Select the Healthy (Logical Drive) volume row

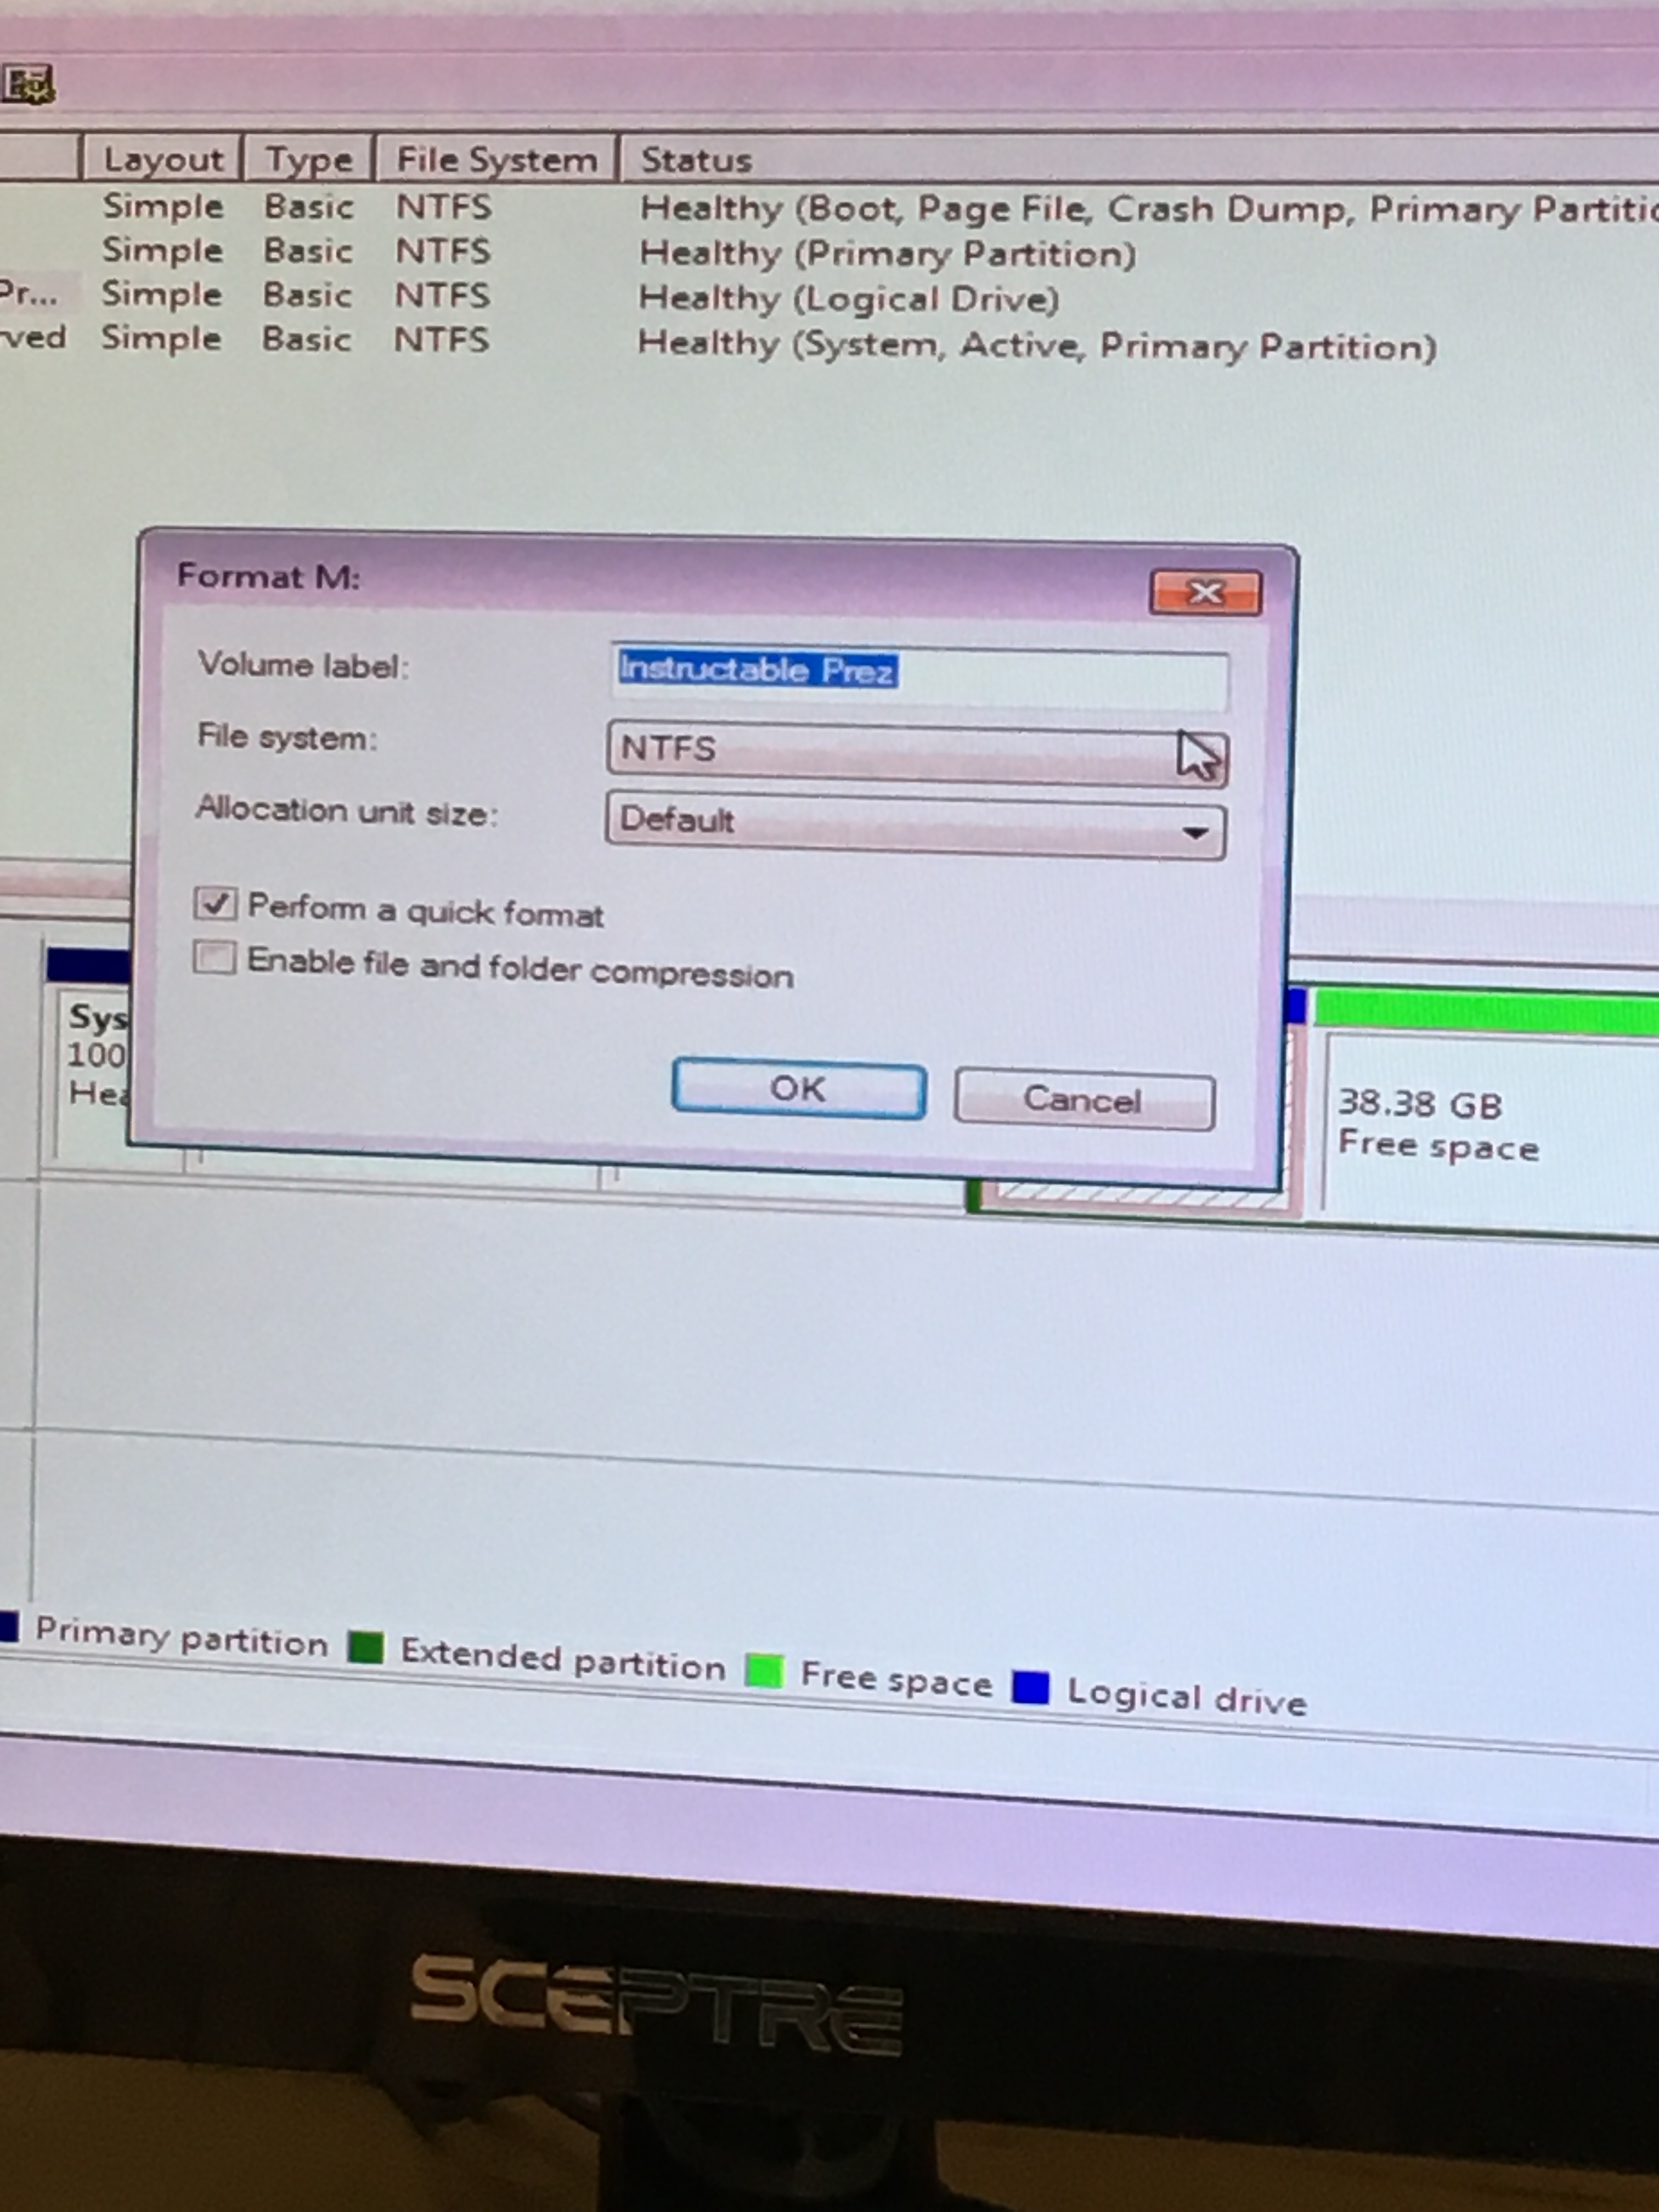click(829, 297)
